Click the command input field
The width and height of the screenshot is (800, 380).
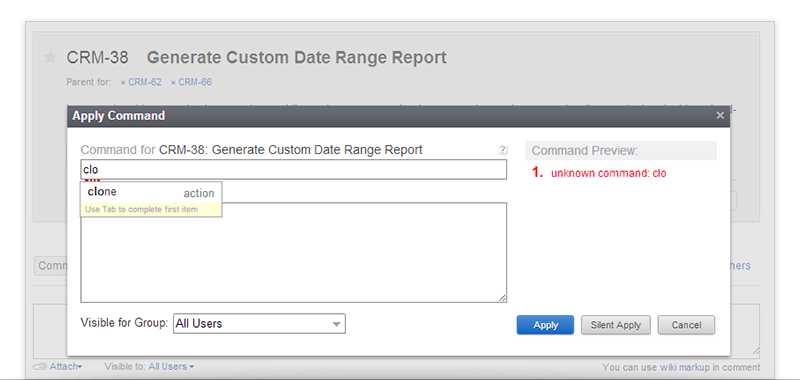coord(293,169)
